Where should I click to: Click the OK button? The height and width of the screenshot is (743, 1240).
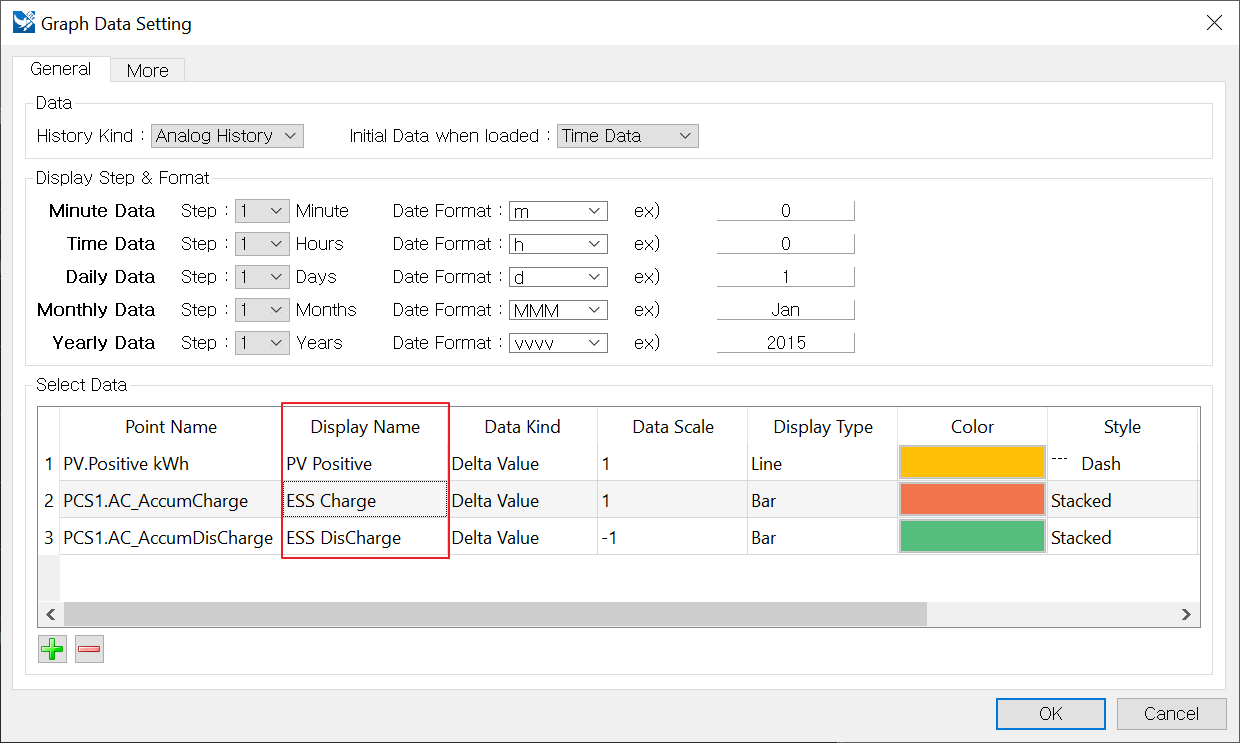tap(1051, 714)
